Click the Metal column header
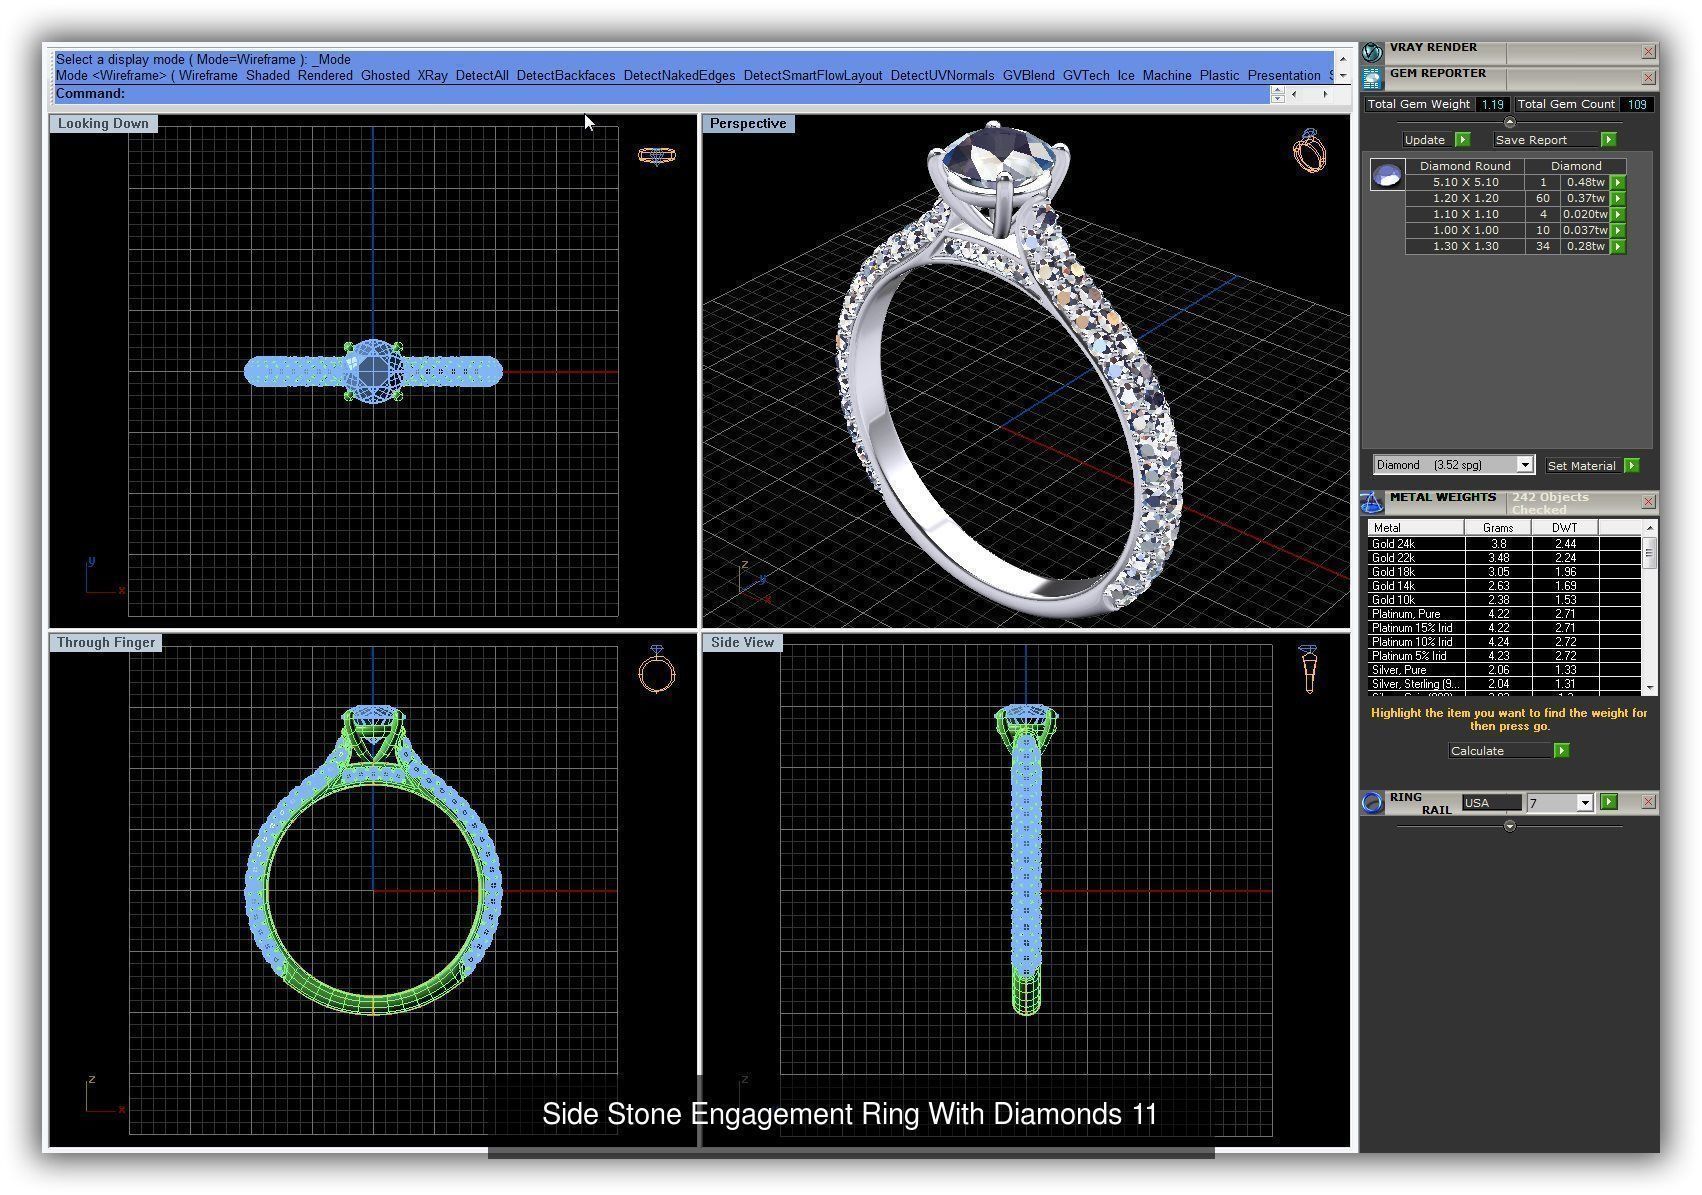Screen dimensions: 1702x1195 pyautogui.click(x=1416, y=528)
